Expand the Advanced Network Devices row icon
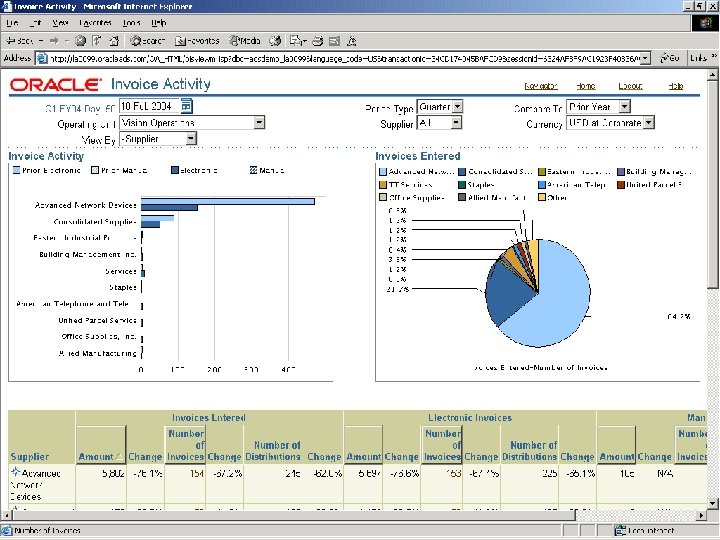The width and height of the screenshot is (720, 540). (15, 471)
